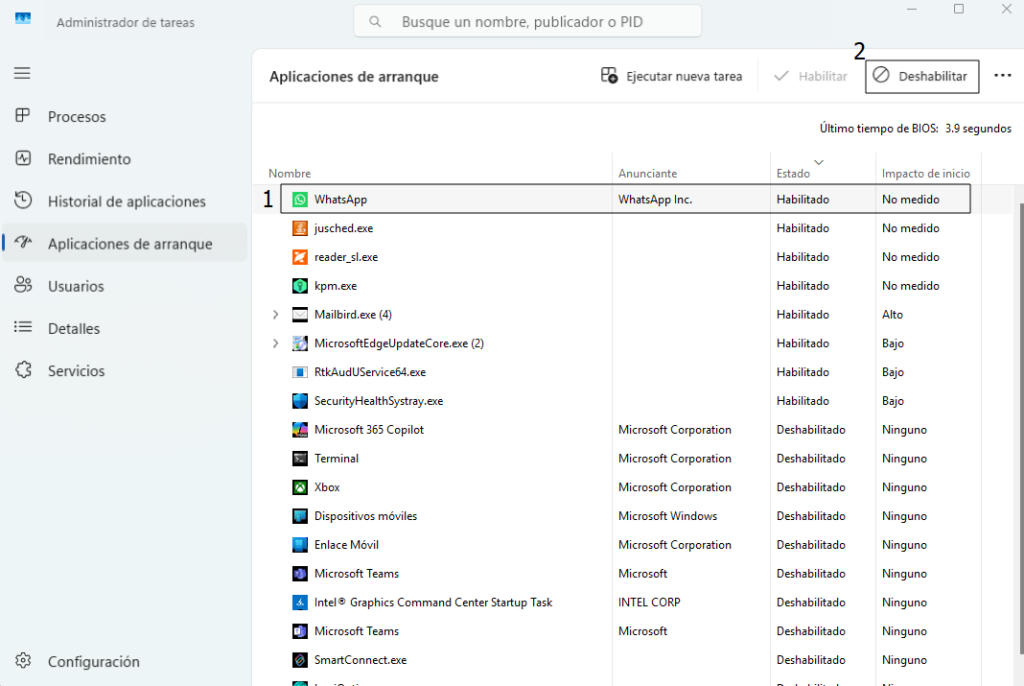This screenshot has height=686, width=1024.
Task: Click the Xbox app icon in the list
Action: coord(300,487)
